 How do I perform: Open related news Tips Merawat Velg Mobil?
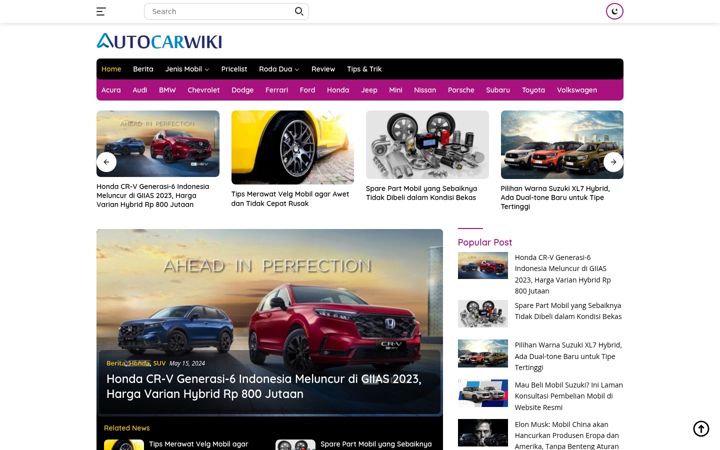[198, 444]
